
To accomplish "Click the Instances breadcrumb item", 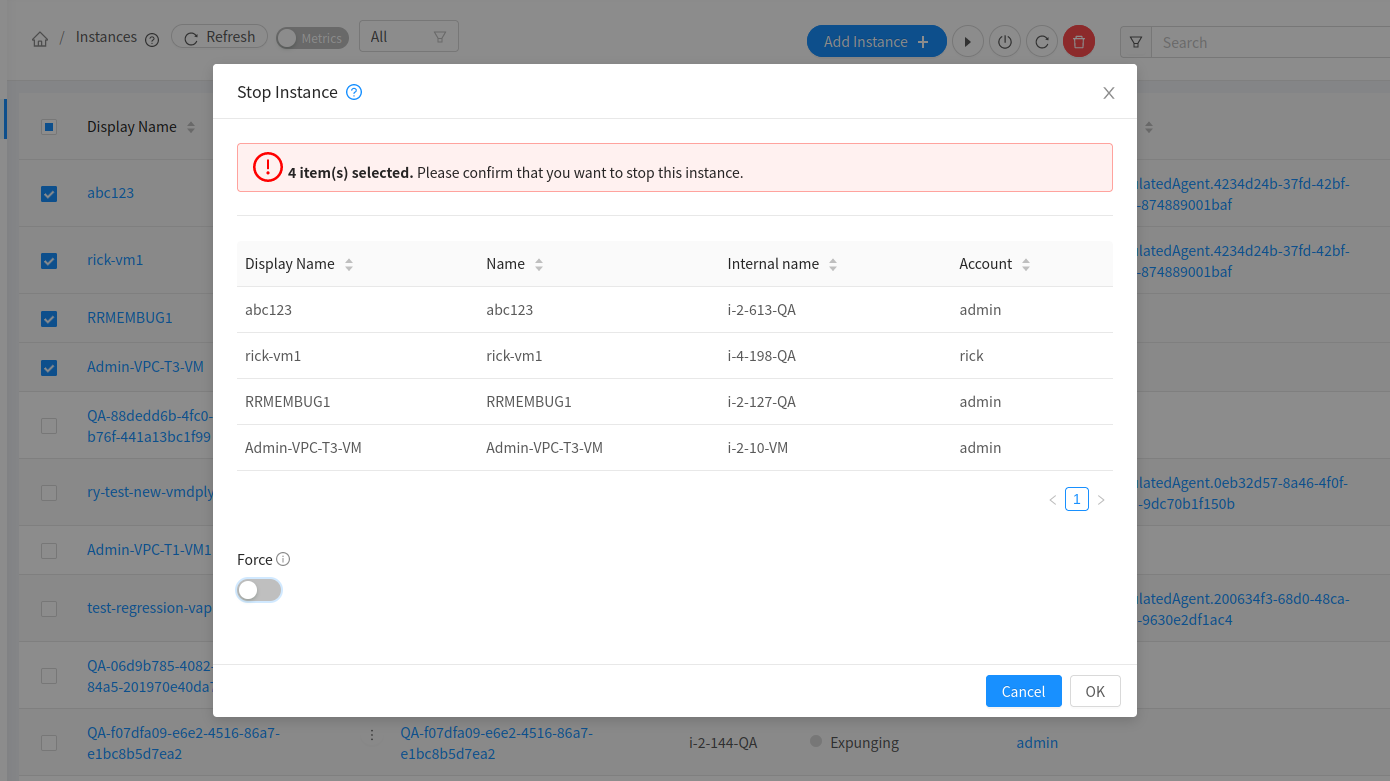I will (x=106, y=37).
